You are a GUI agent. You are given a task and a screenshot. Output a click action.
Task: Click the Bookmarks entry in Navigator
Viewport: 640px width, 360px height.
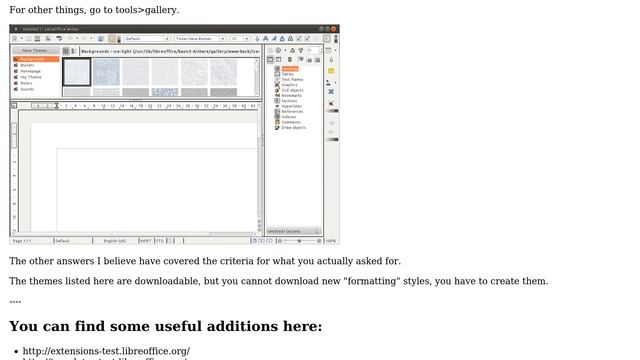291,96
